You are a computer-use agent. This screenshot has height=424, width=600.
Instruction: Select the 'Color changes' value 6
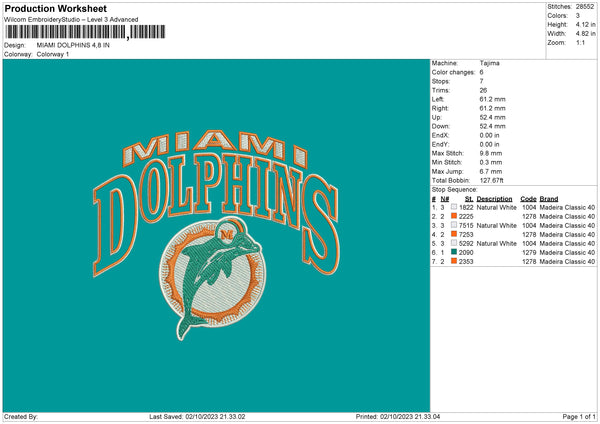click(481, 72)
